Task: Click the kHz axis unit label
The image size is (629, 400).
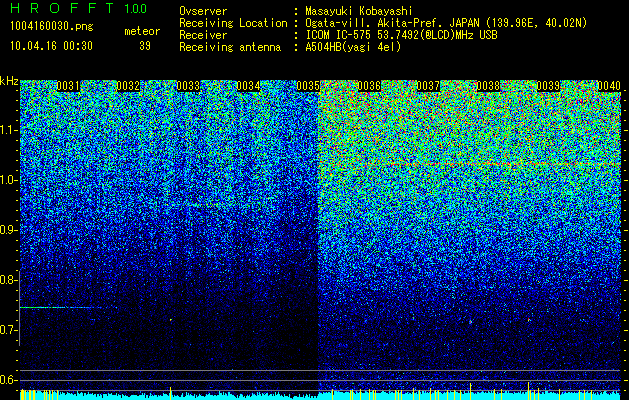Action: tap(9, 81)
